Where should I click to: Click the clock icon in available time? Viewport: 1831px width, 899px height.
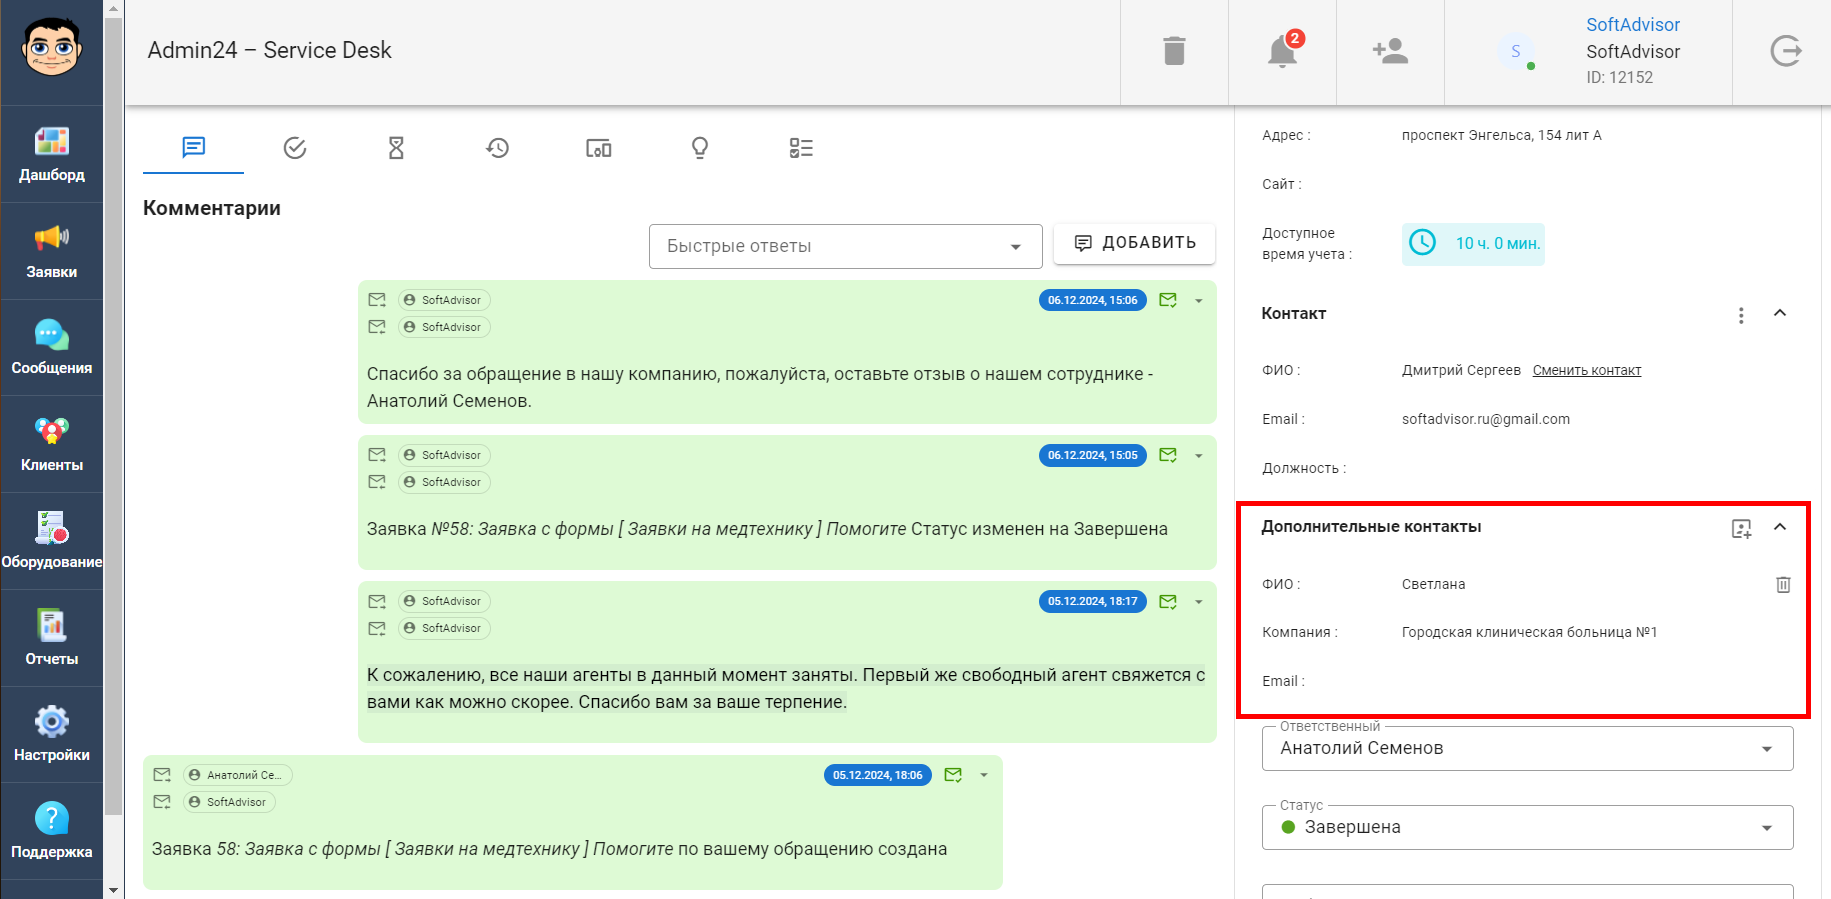[1422, 243]
